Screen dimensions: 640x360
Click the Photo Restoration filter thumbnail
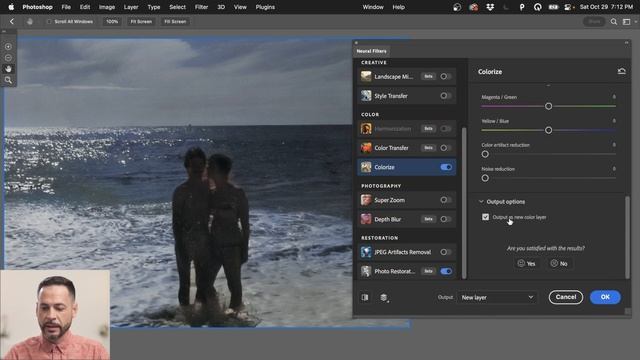(366, 271)
